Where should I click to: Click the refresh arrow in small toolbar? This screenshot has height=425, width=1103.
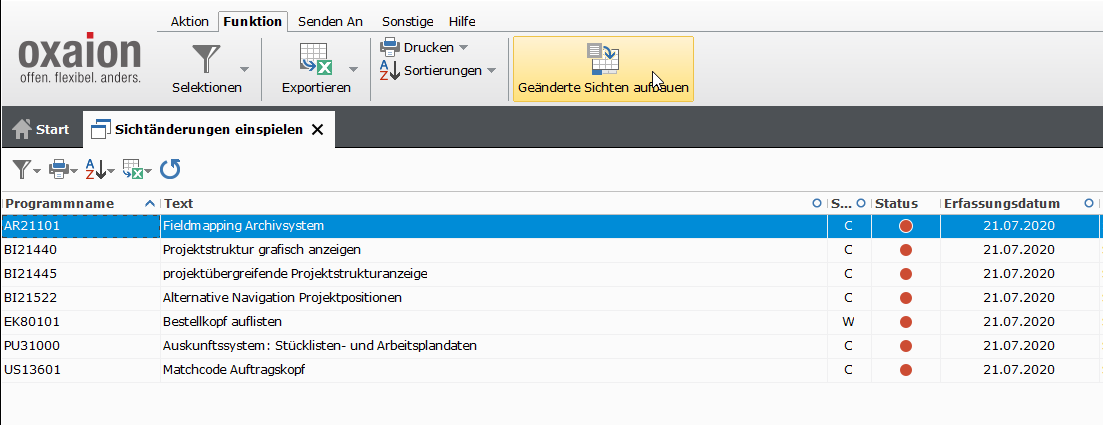pos(170,169)
